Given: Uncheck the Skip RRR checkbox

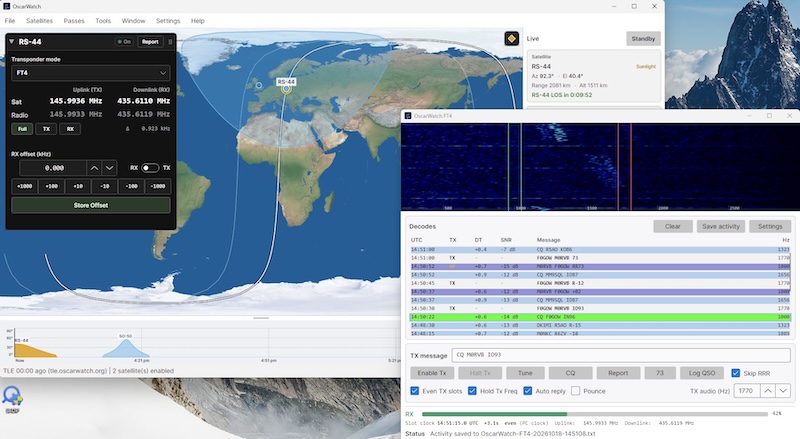Looking at the screenshot, I should [736, 373].
